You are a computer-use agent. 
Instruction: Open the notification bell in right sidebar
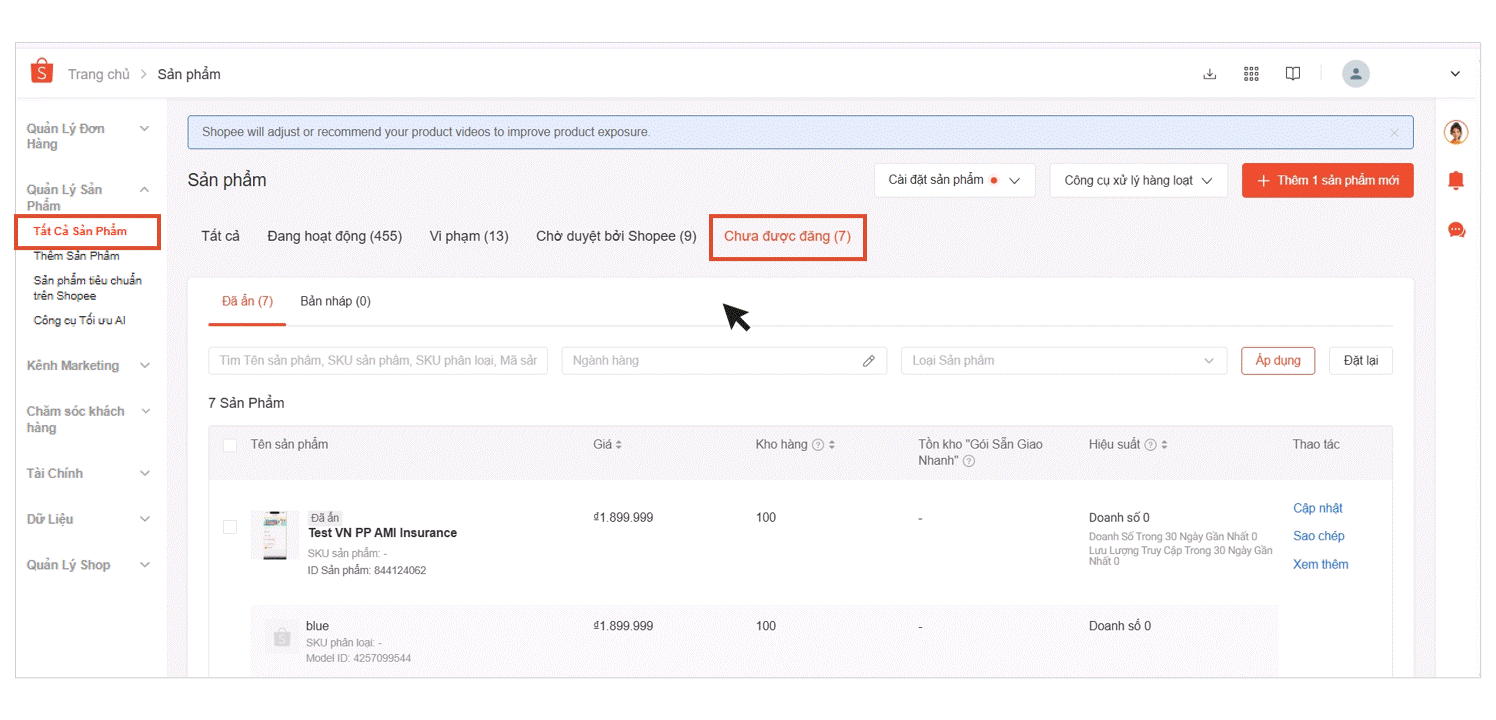point(1457,180)
